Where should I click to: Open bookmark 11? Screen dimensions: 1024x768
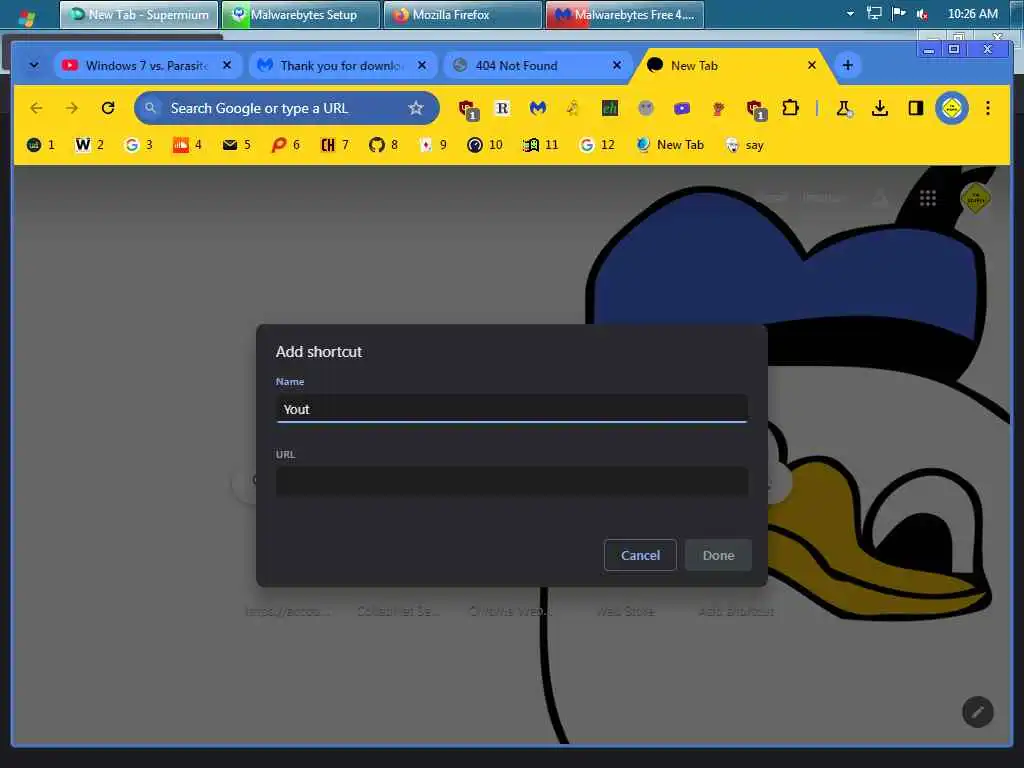(x=541, y=145)
